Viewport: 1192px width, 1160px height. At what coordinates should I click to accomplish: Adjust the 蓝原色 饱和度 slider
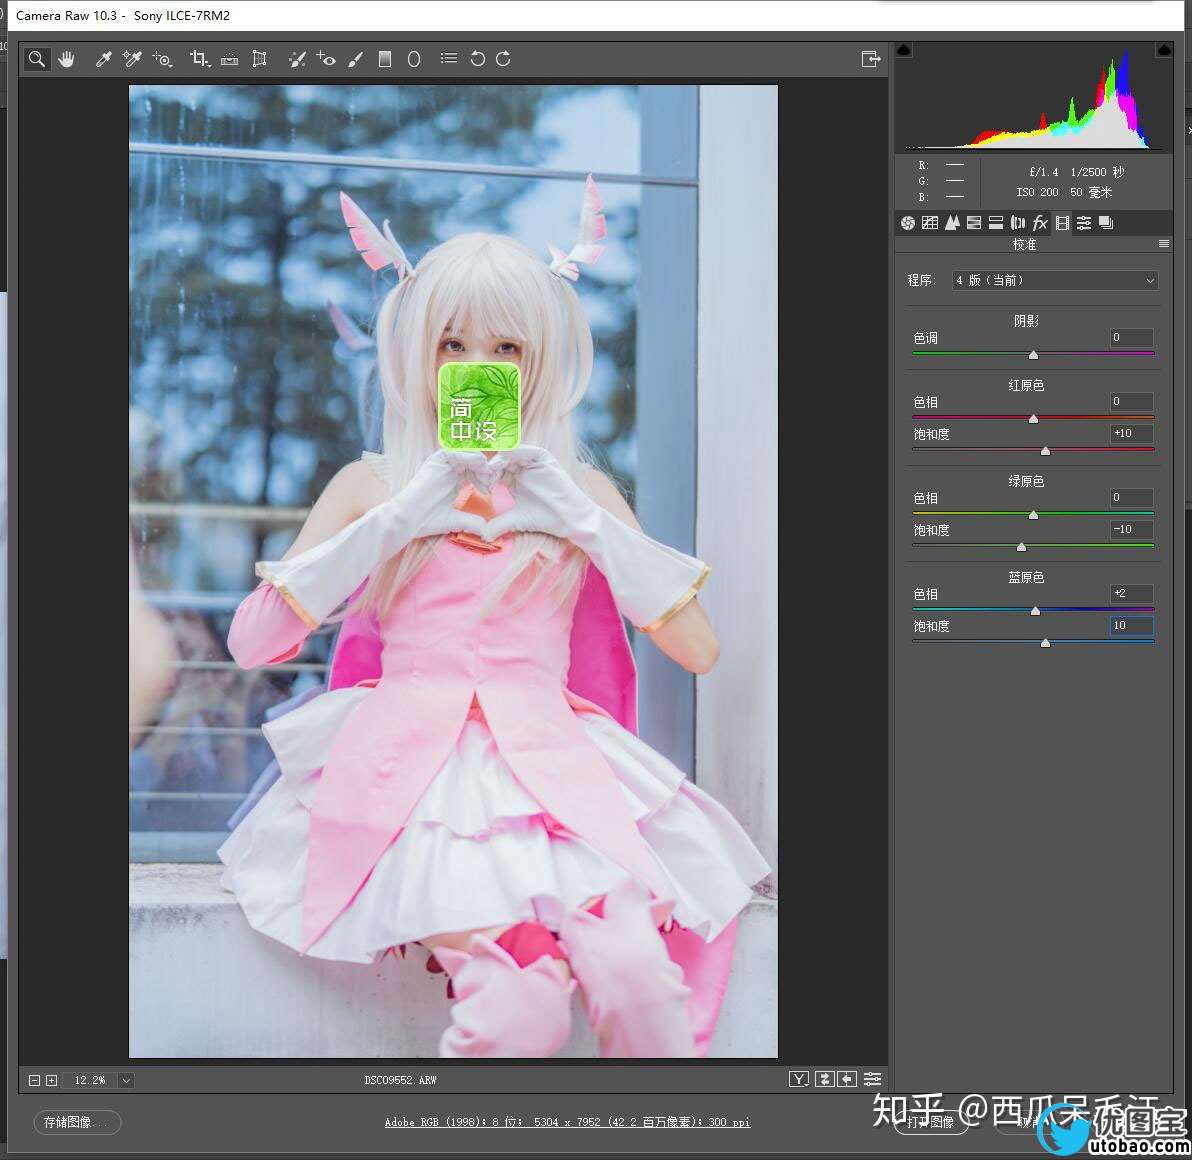pos(1045,642)
